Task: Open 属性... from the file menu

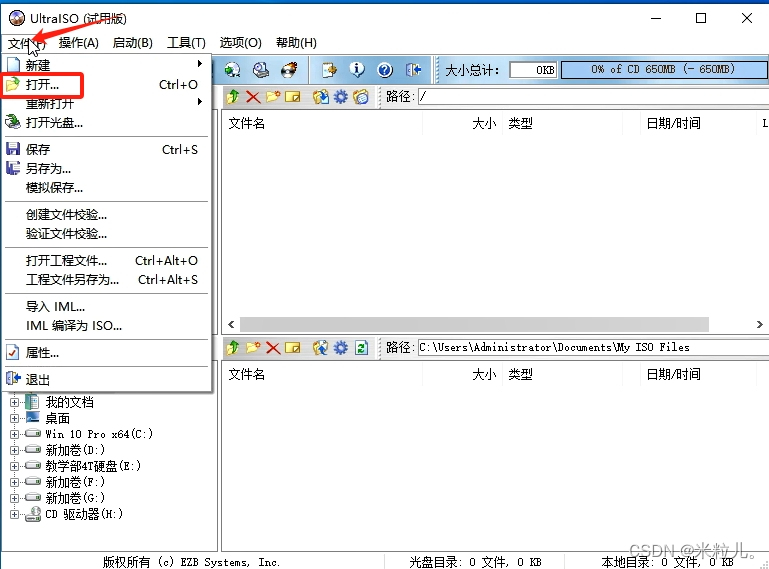Action: click(107, 353)
